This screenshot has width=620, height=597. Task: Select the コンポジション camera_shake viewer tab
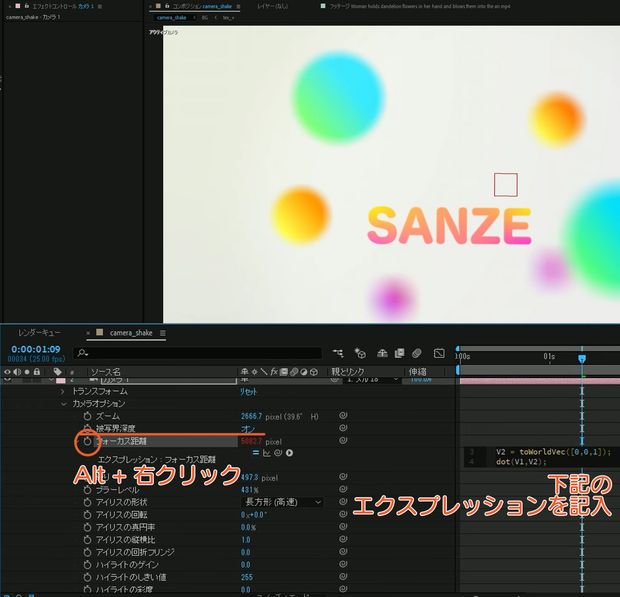pyautogui.click(x=202, y=6)
